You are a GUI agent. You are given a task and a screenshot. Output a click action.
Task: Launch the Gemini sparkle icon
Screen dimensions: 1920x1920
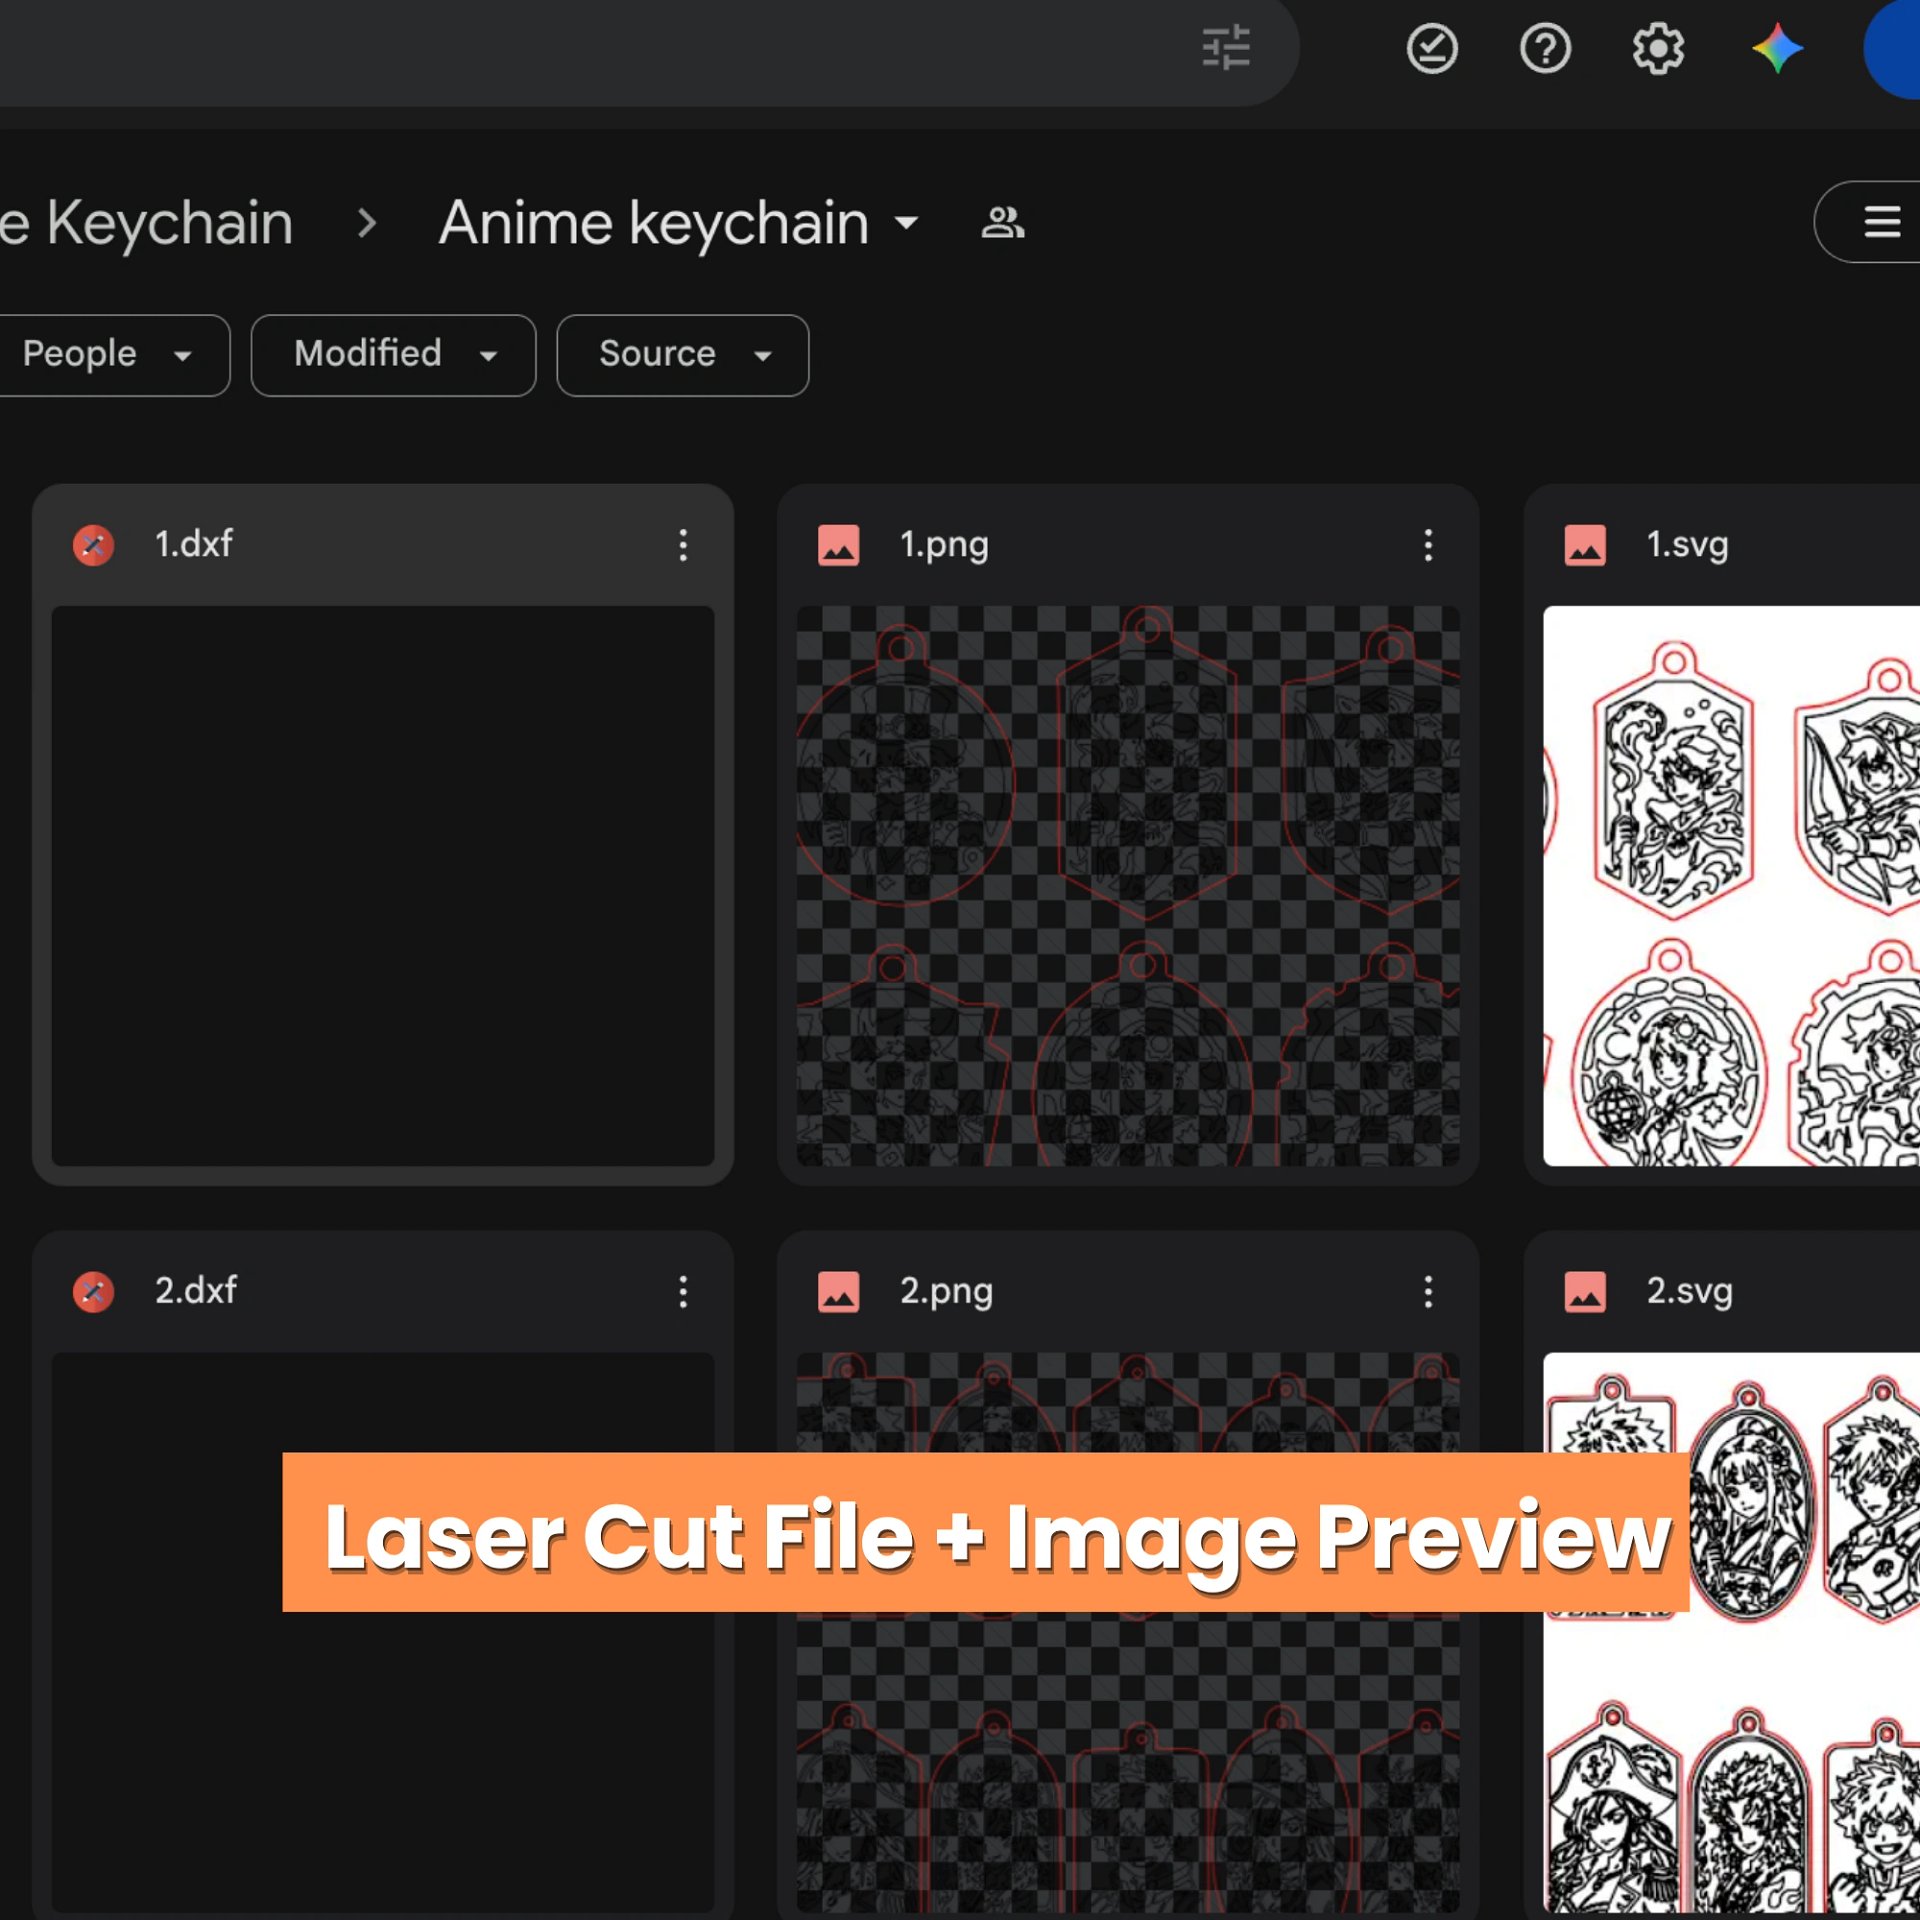click(x=1777, y=48)
